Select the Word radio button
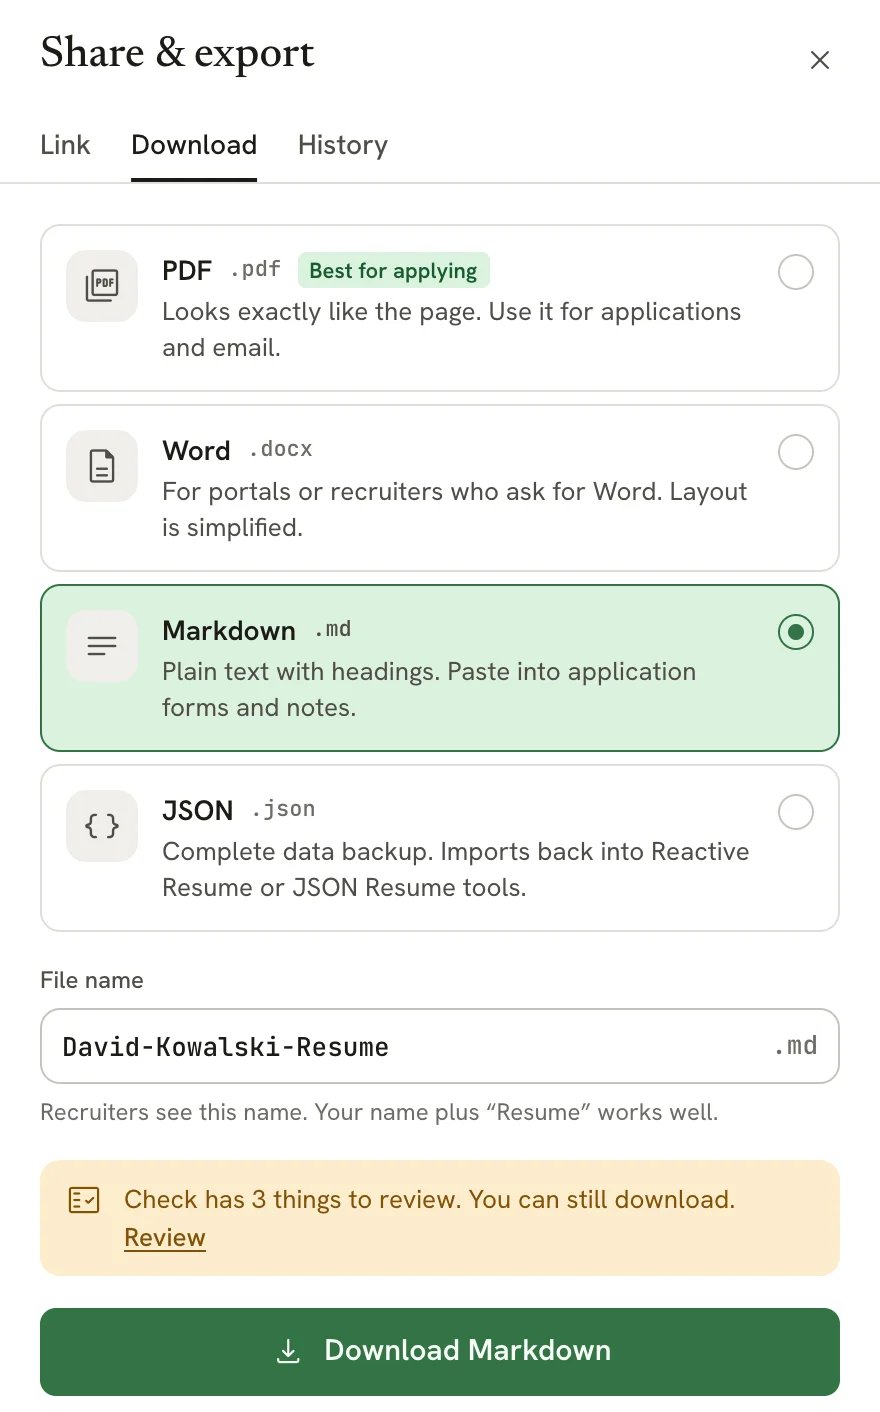Image resolution: width=880 pixels, height=1412 pixels. (x=796, y=452)
